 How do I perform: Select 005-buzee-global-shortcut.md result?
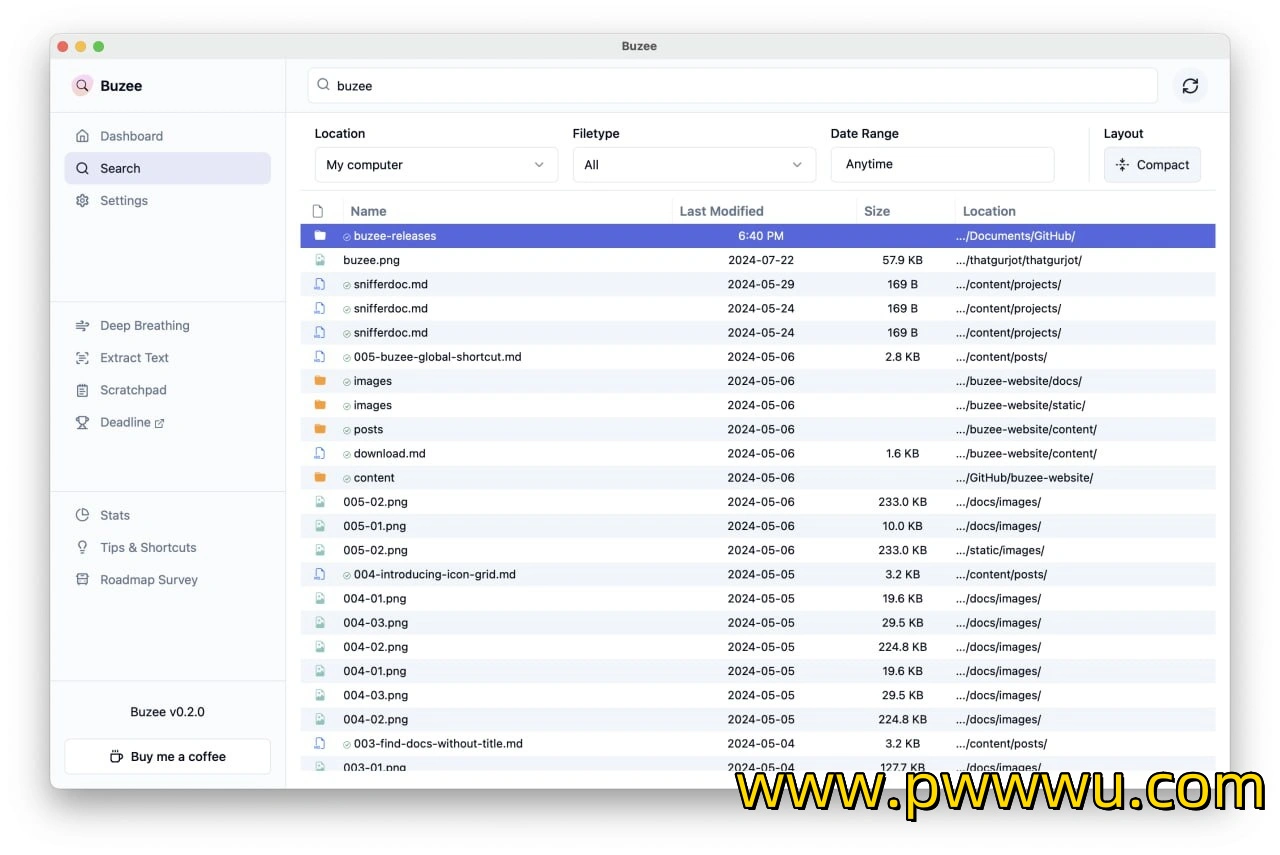click(x=758, y=357)
